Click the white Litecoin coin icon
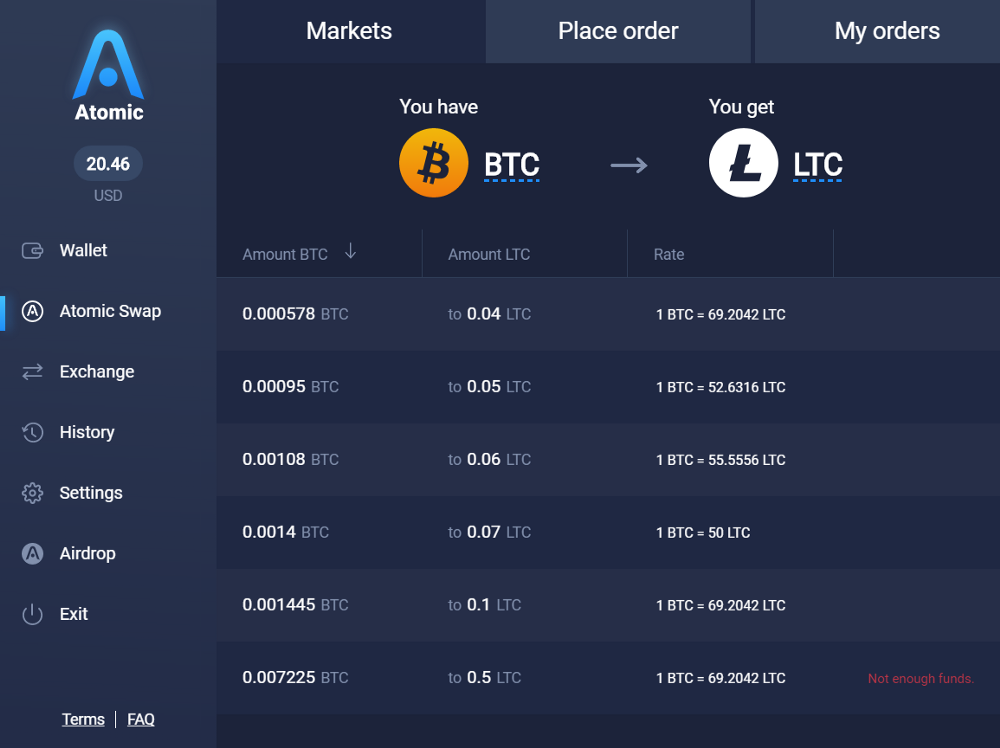 (743, 163)
